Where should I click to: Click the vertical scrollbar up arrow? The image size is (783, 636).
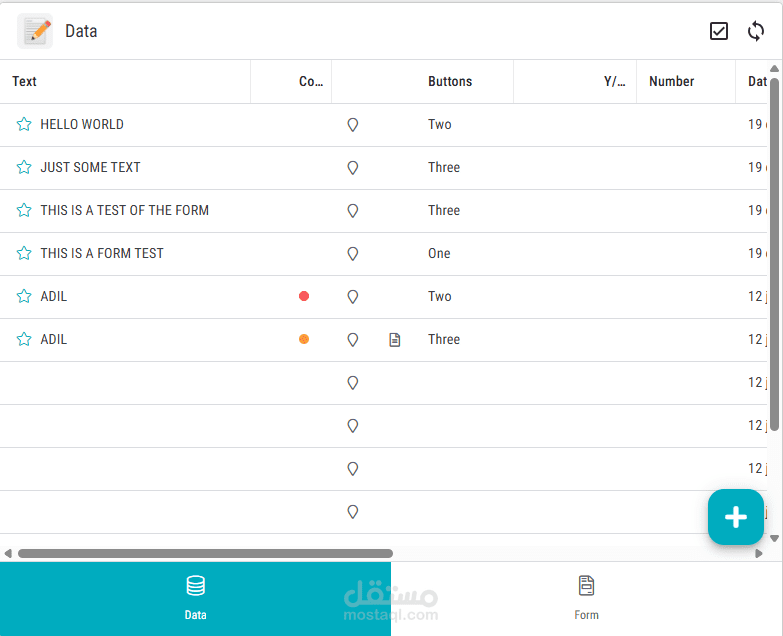click(775, 68)
